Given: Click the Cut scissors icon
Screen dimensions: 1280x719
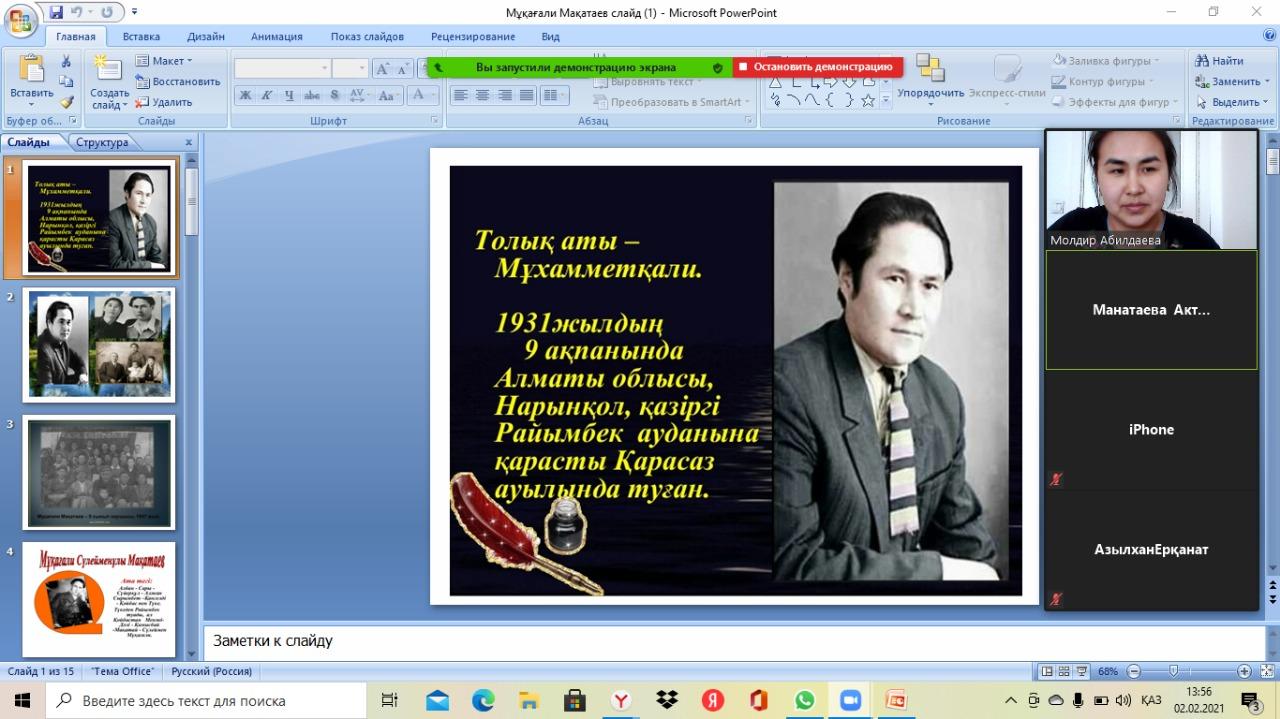Looking at the screenshot, I should 67,61.
